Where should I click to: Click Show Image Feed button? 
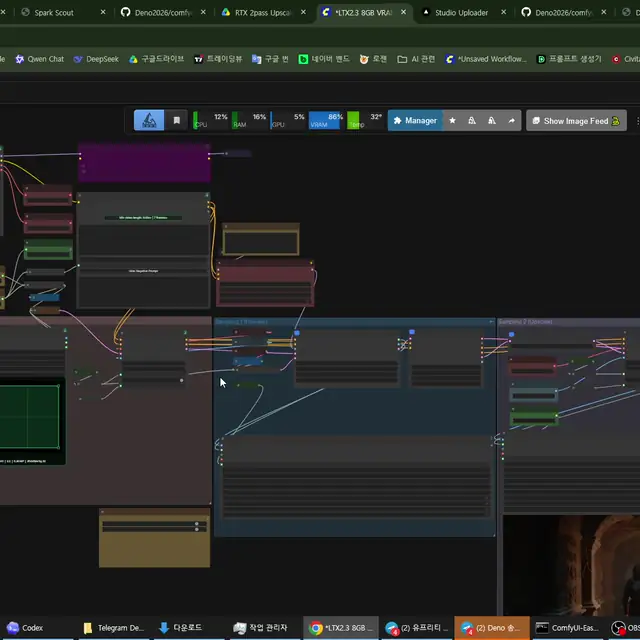tap(576, 121)
